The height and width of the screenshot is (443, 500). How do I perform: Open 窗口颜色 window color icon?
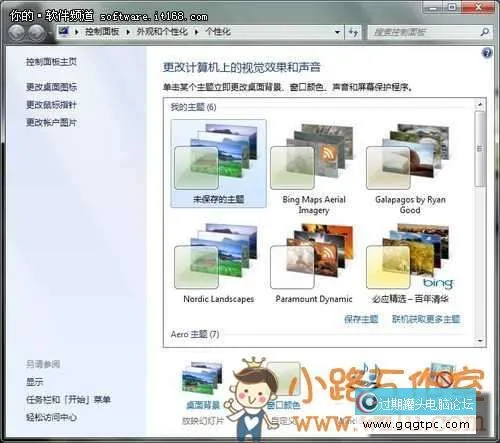click(x=283, y=378)
